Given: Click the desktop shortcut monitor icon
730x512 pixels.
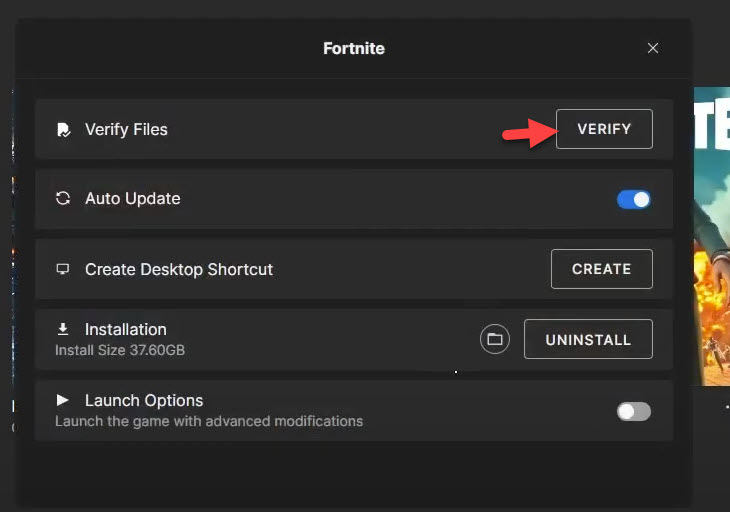Looking at the screenshot, I should click(63, 269).
